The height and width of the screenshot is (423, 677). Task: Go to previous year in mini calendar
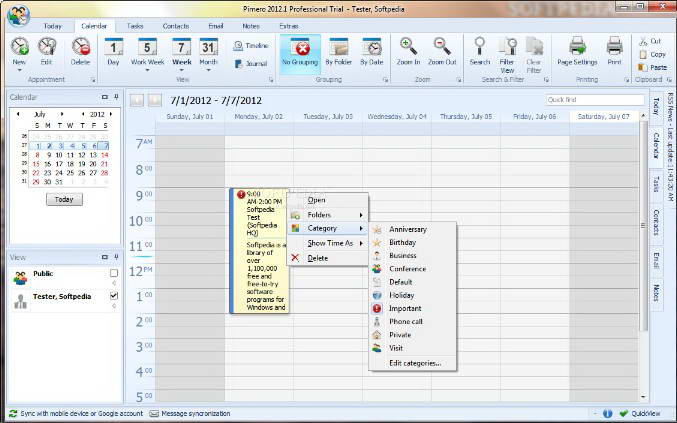pos(83,114)
